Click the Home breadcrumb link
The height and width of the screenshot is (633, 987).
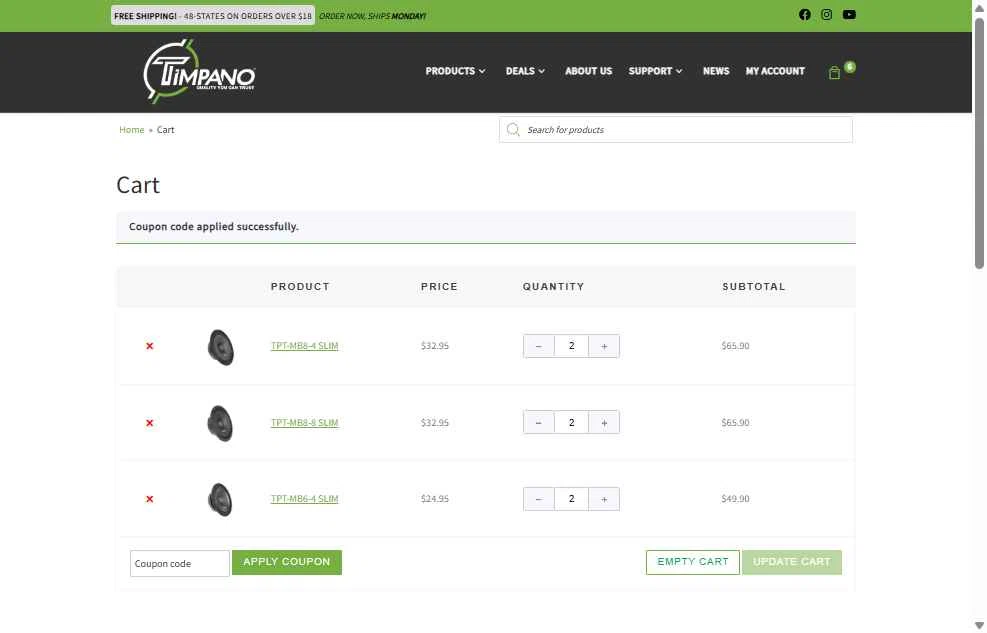[x=132, y=130]
